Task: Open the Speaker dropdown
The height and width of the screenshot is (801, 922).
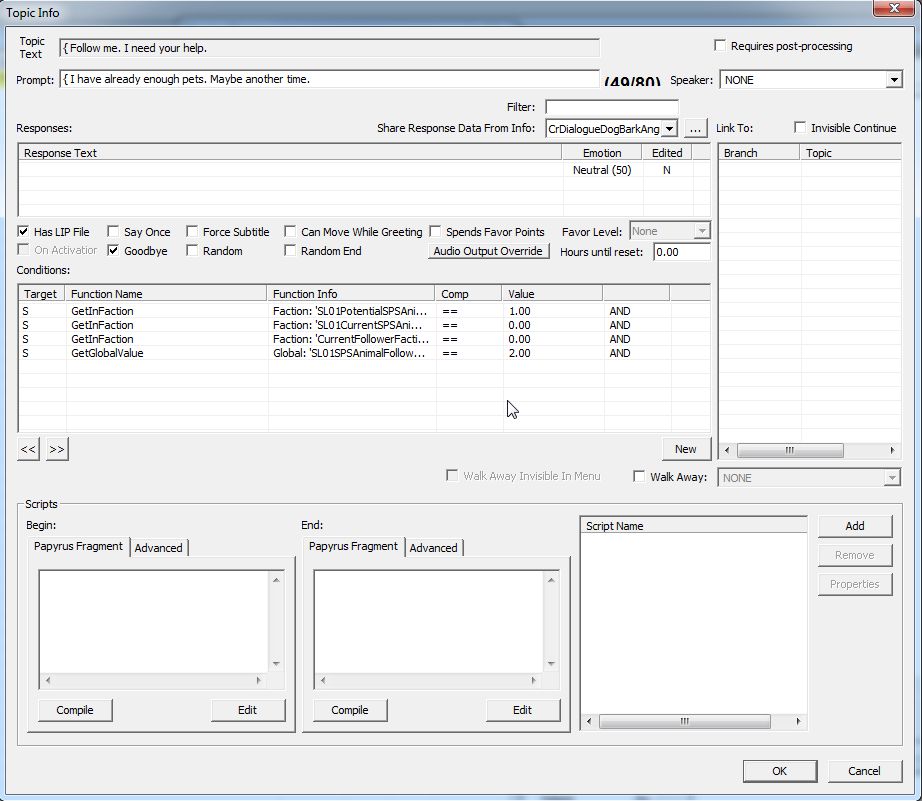Action: 894,79
